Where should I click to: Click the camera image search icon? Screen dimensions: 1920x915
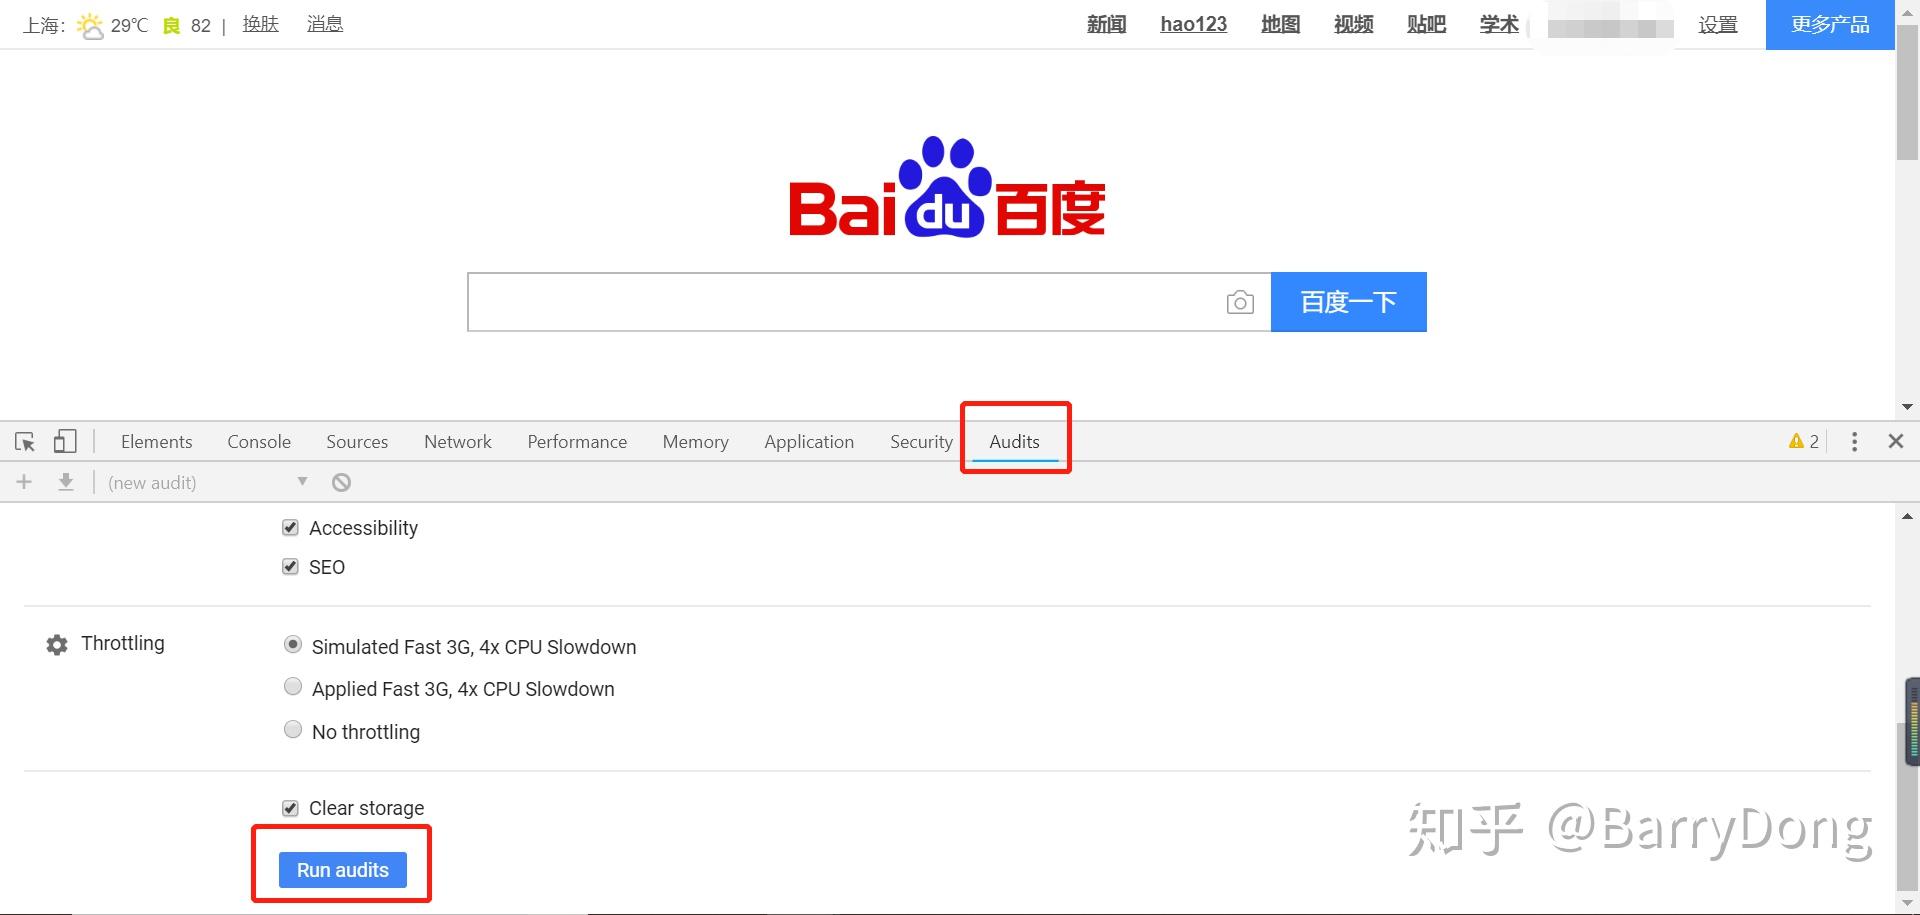coord(1240,302)
